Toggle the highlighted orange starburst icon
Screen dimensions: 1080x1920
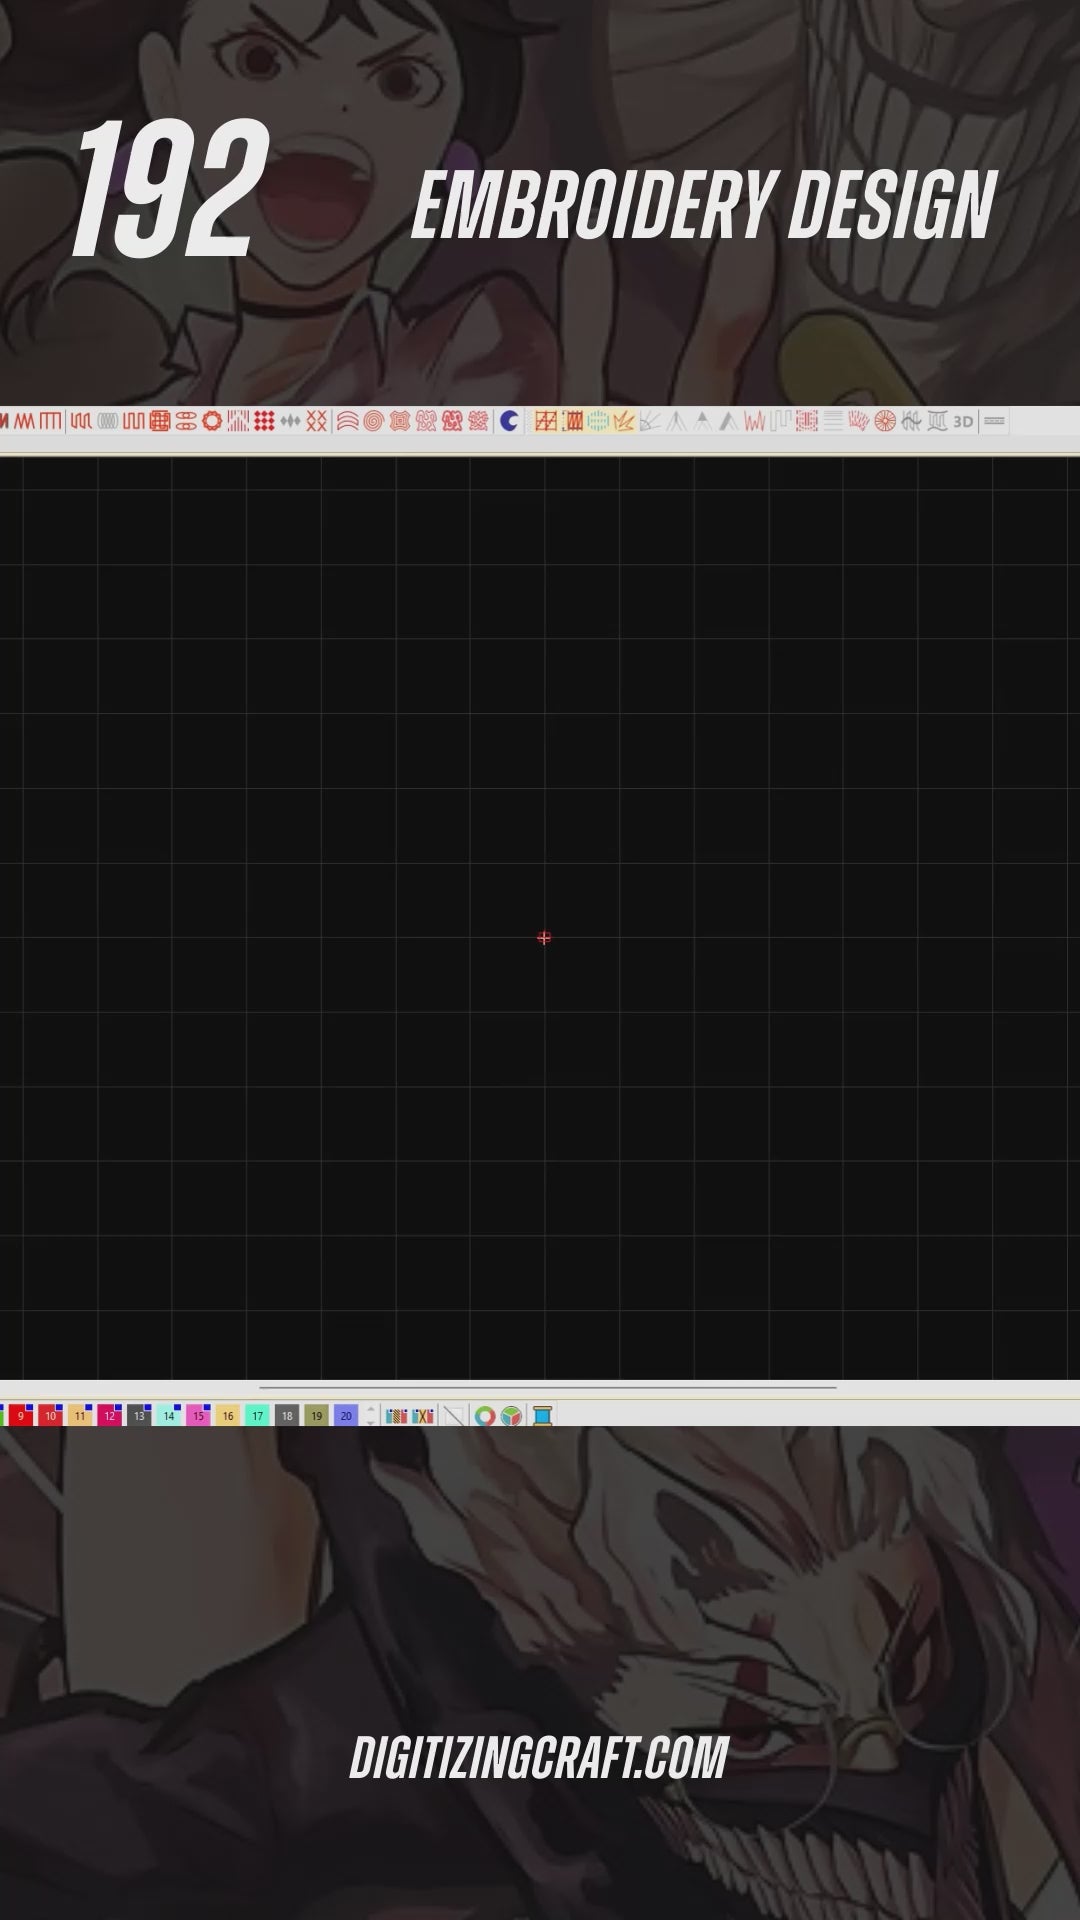(x=624, y=422)
